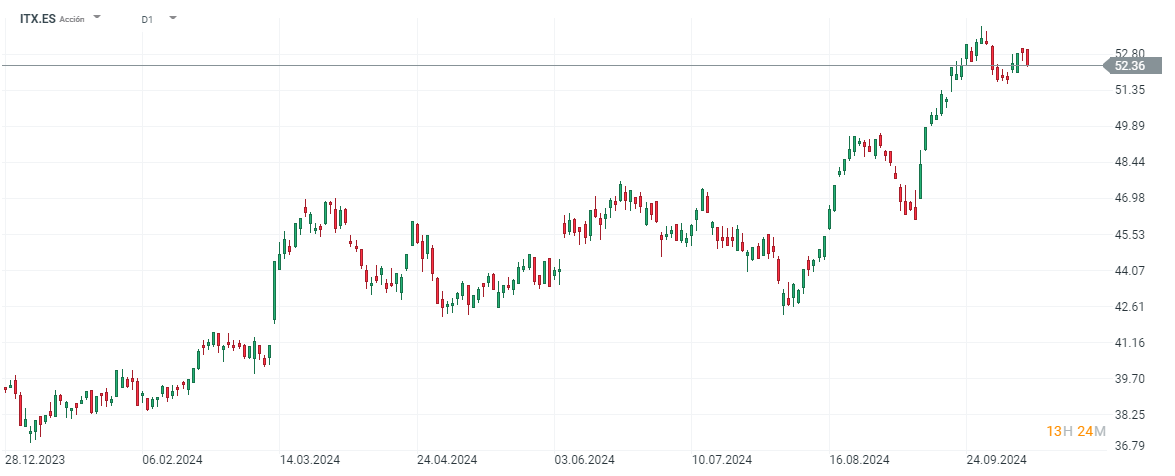
Task: Click the 44.07 price scale value
Action: tap(1130, 271)
